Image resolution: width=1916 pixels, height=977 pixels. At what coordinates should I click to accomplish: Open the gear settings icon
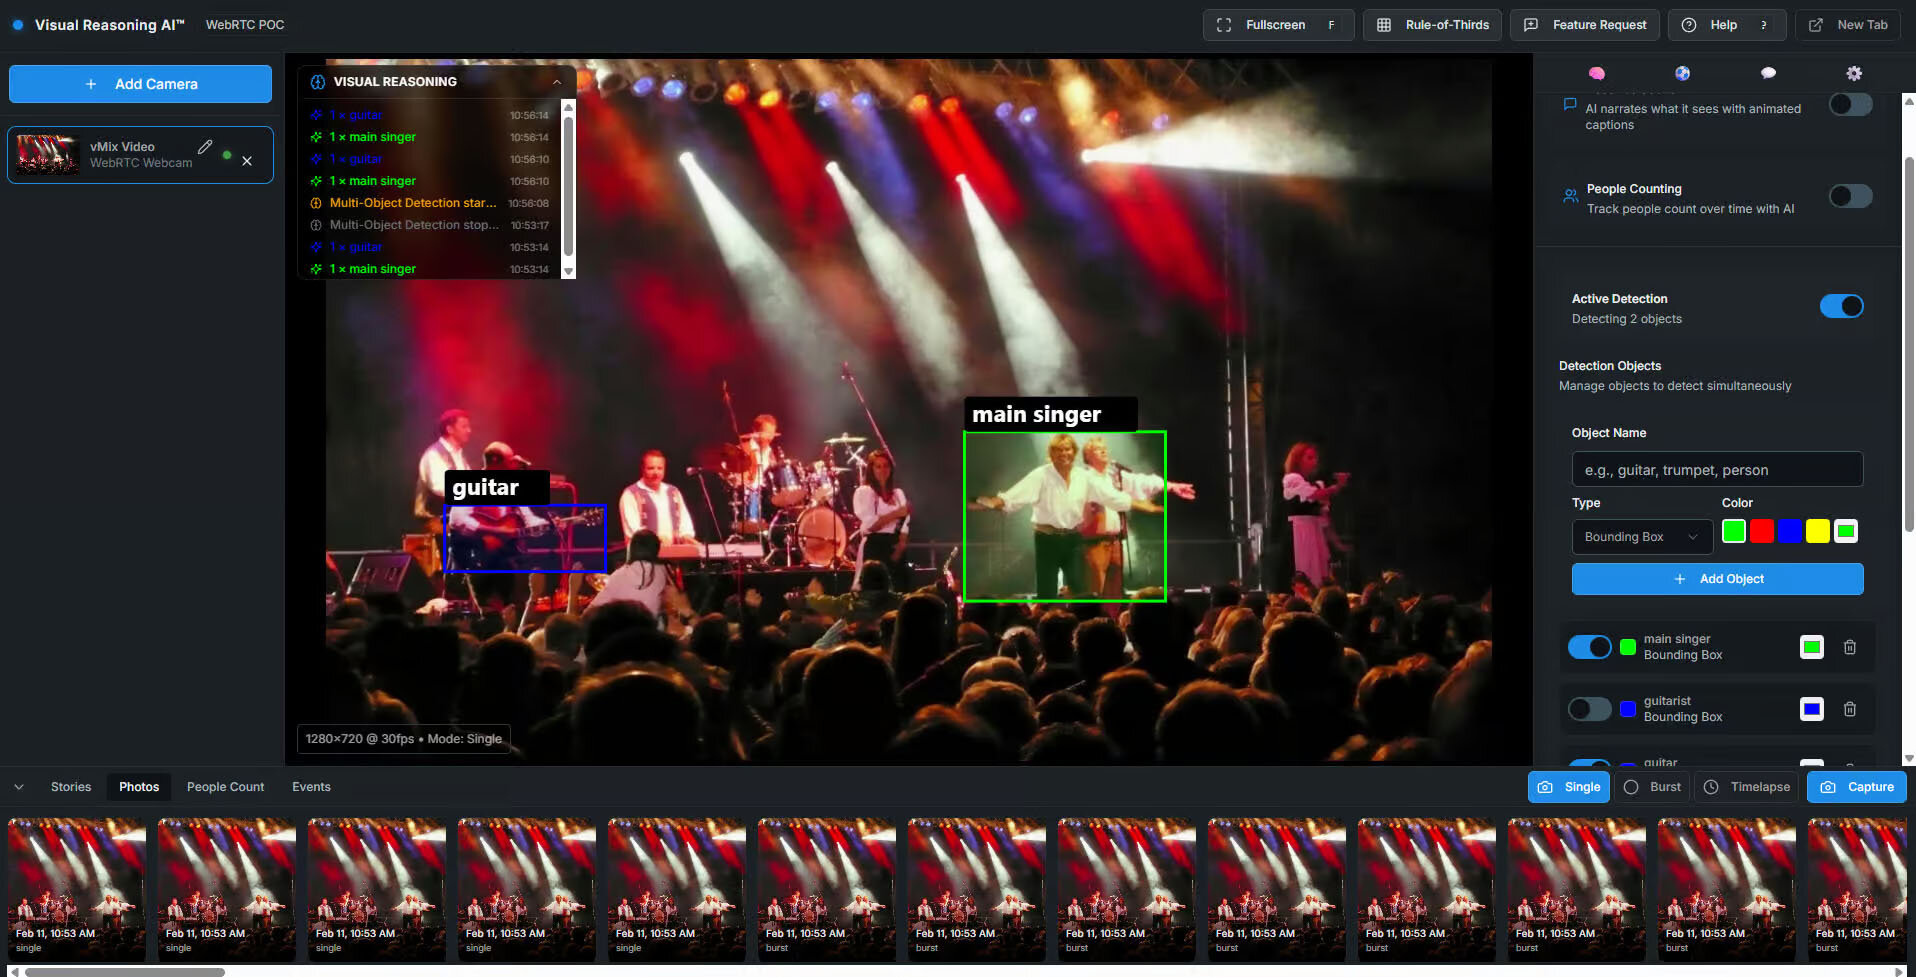(x=1854, y=73)
